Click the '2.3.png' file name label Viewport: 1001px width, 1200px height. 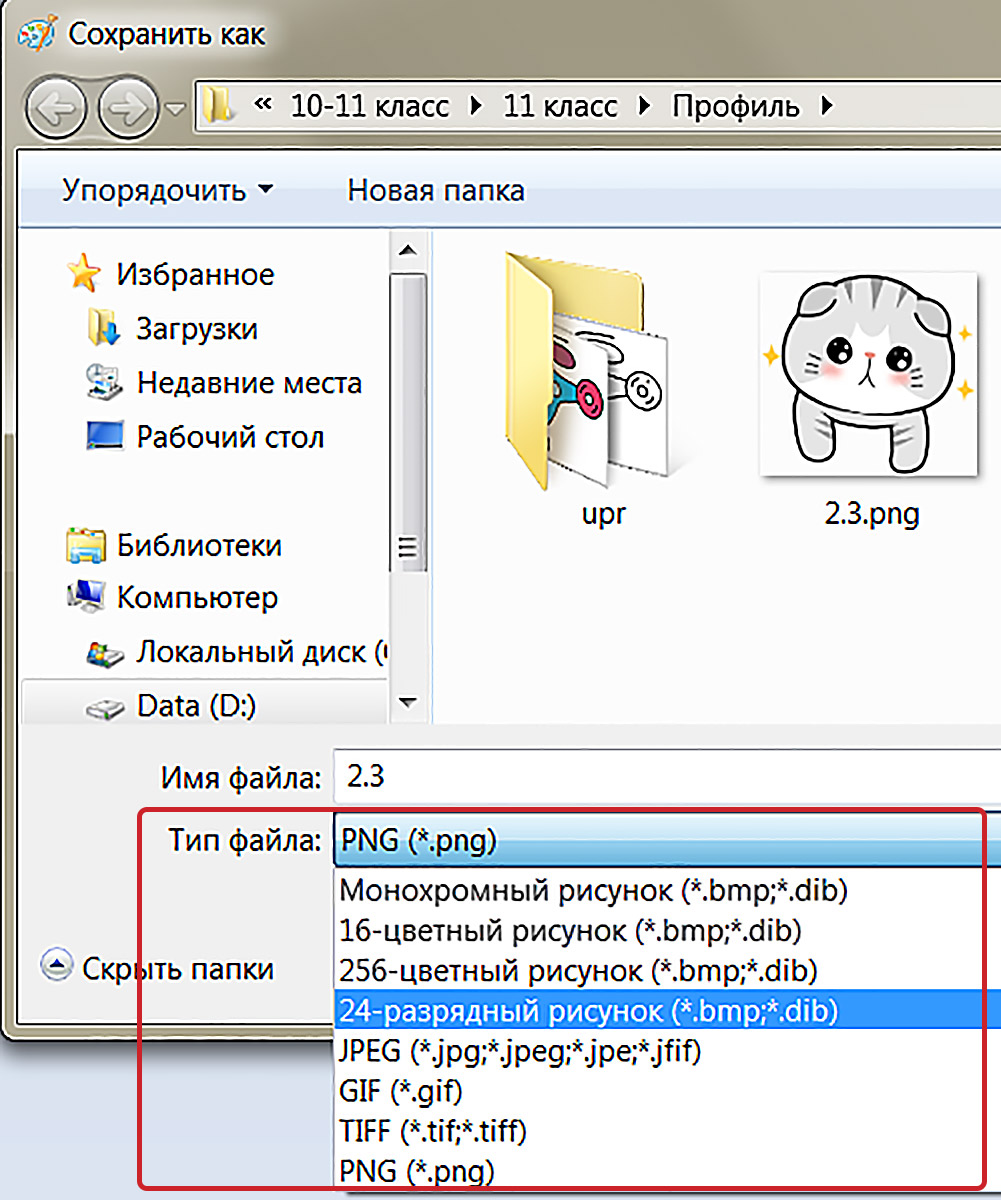point(871,514)
